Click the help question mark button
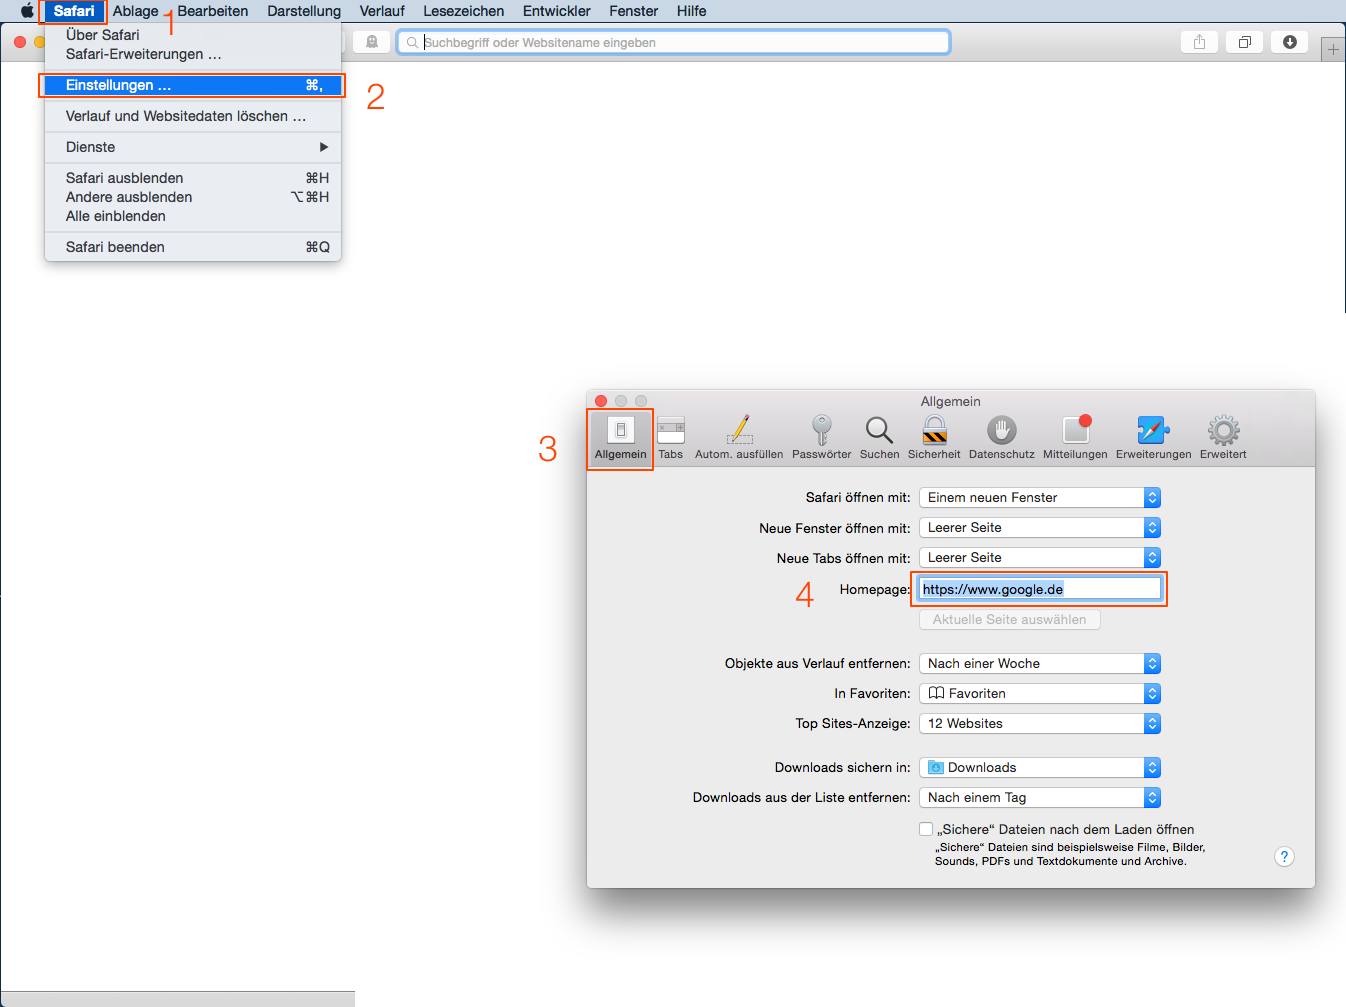 pos(1285,856)
